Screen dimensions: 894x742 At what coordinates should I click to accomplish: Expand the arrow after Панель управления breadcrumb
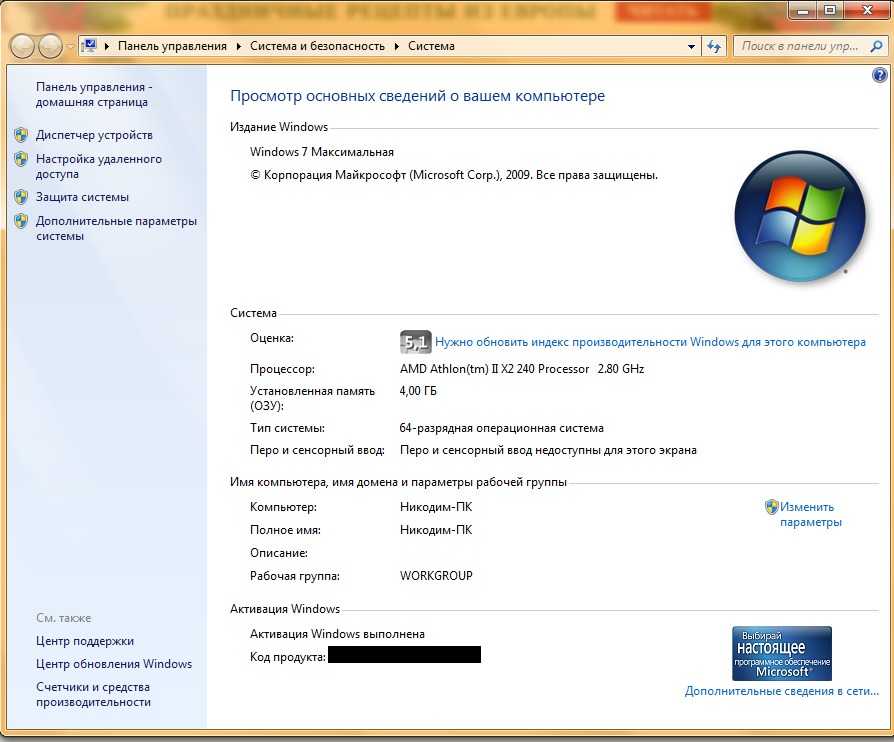click(238, 46)
